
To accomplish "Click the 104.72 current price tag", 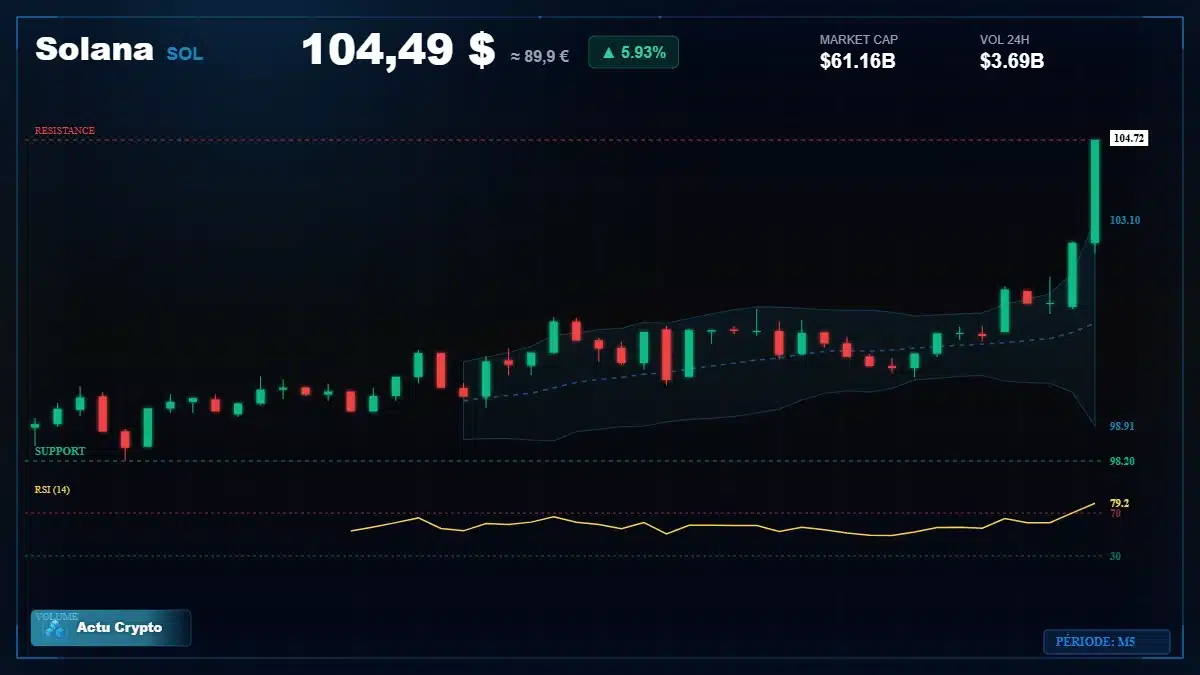I will (x=1128, y=139).
